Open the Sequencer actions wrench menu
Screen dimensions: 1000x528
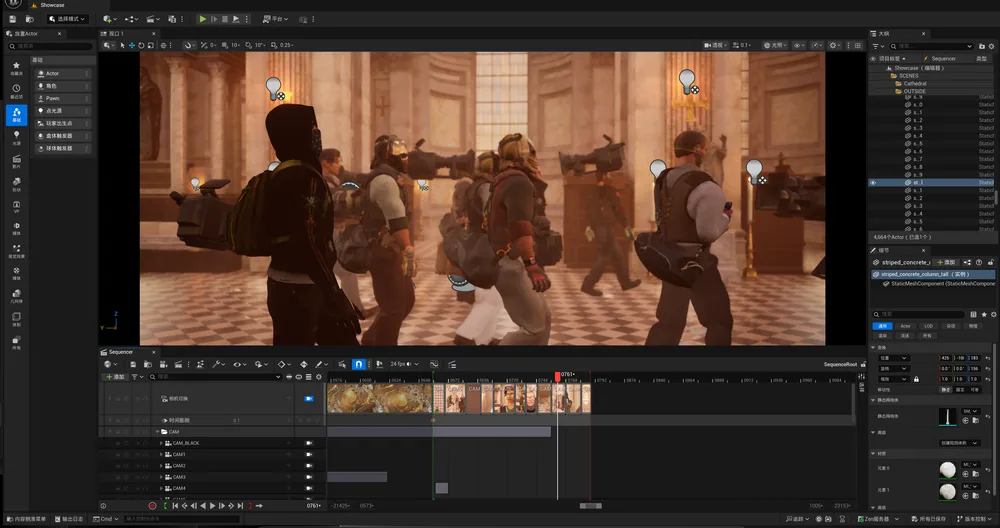(219, 364)
